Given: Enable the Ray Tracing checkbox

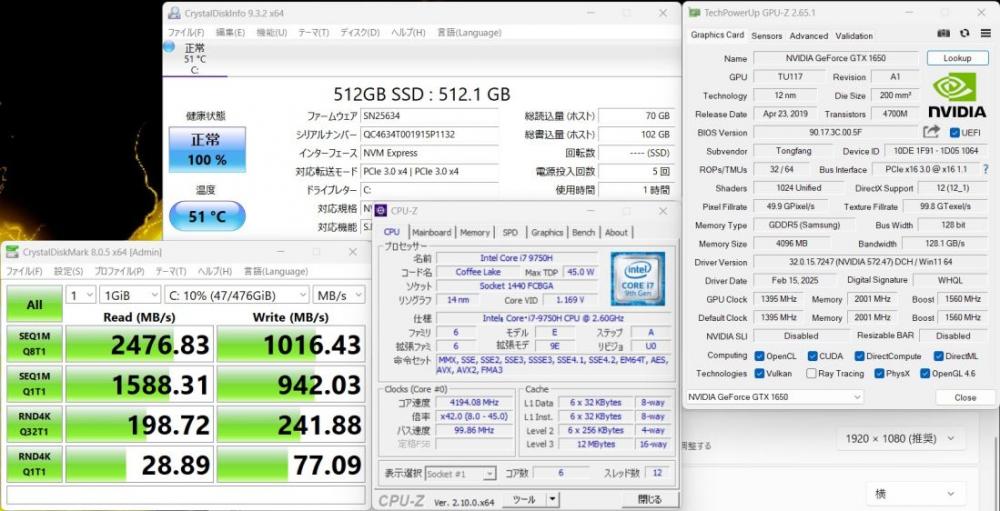Looking at the screenshot, I should [811, 373].
